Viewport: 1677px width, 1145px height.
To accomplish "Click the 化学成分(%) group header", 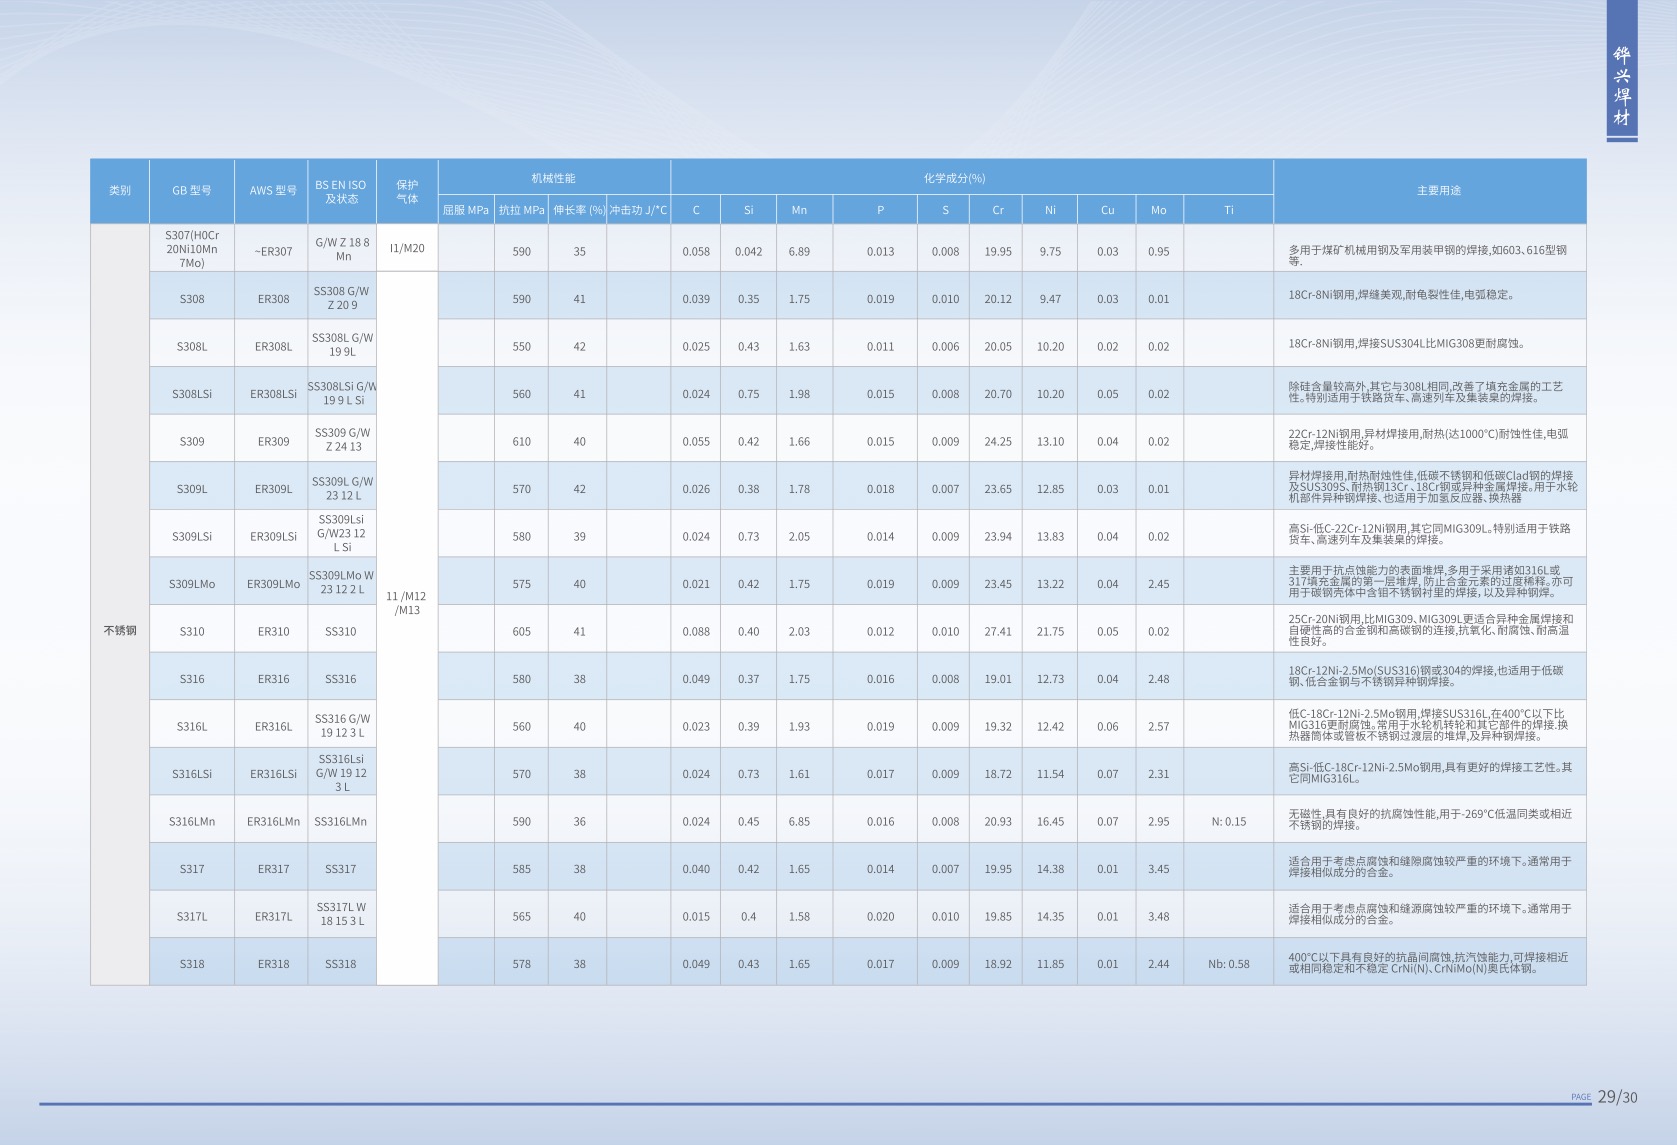I will click(954, 178).
